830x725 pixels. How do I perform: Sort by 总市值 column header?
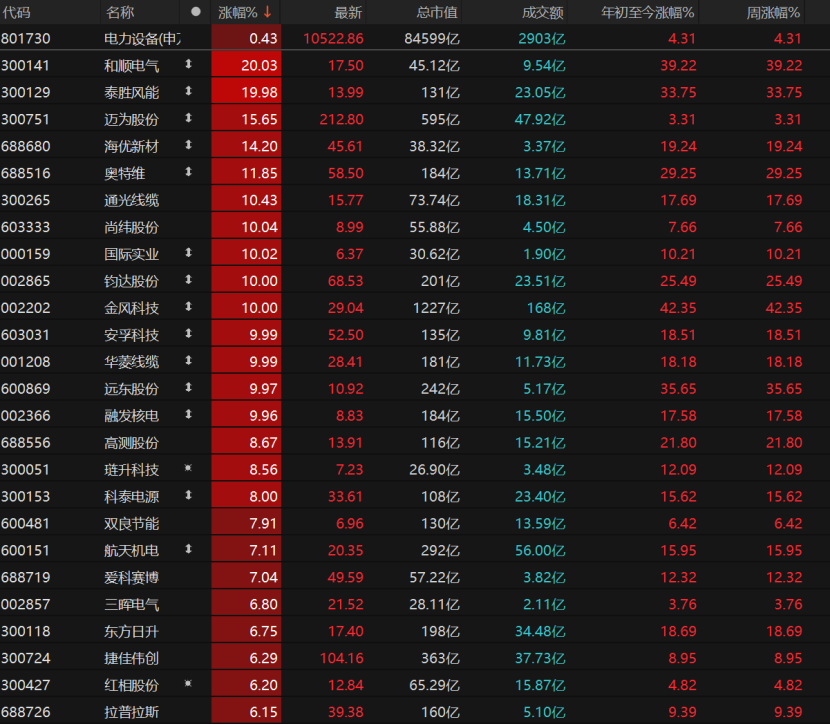pyautogui.click(x=437, y=12)
